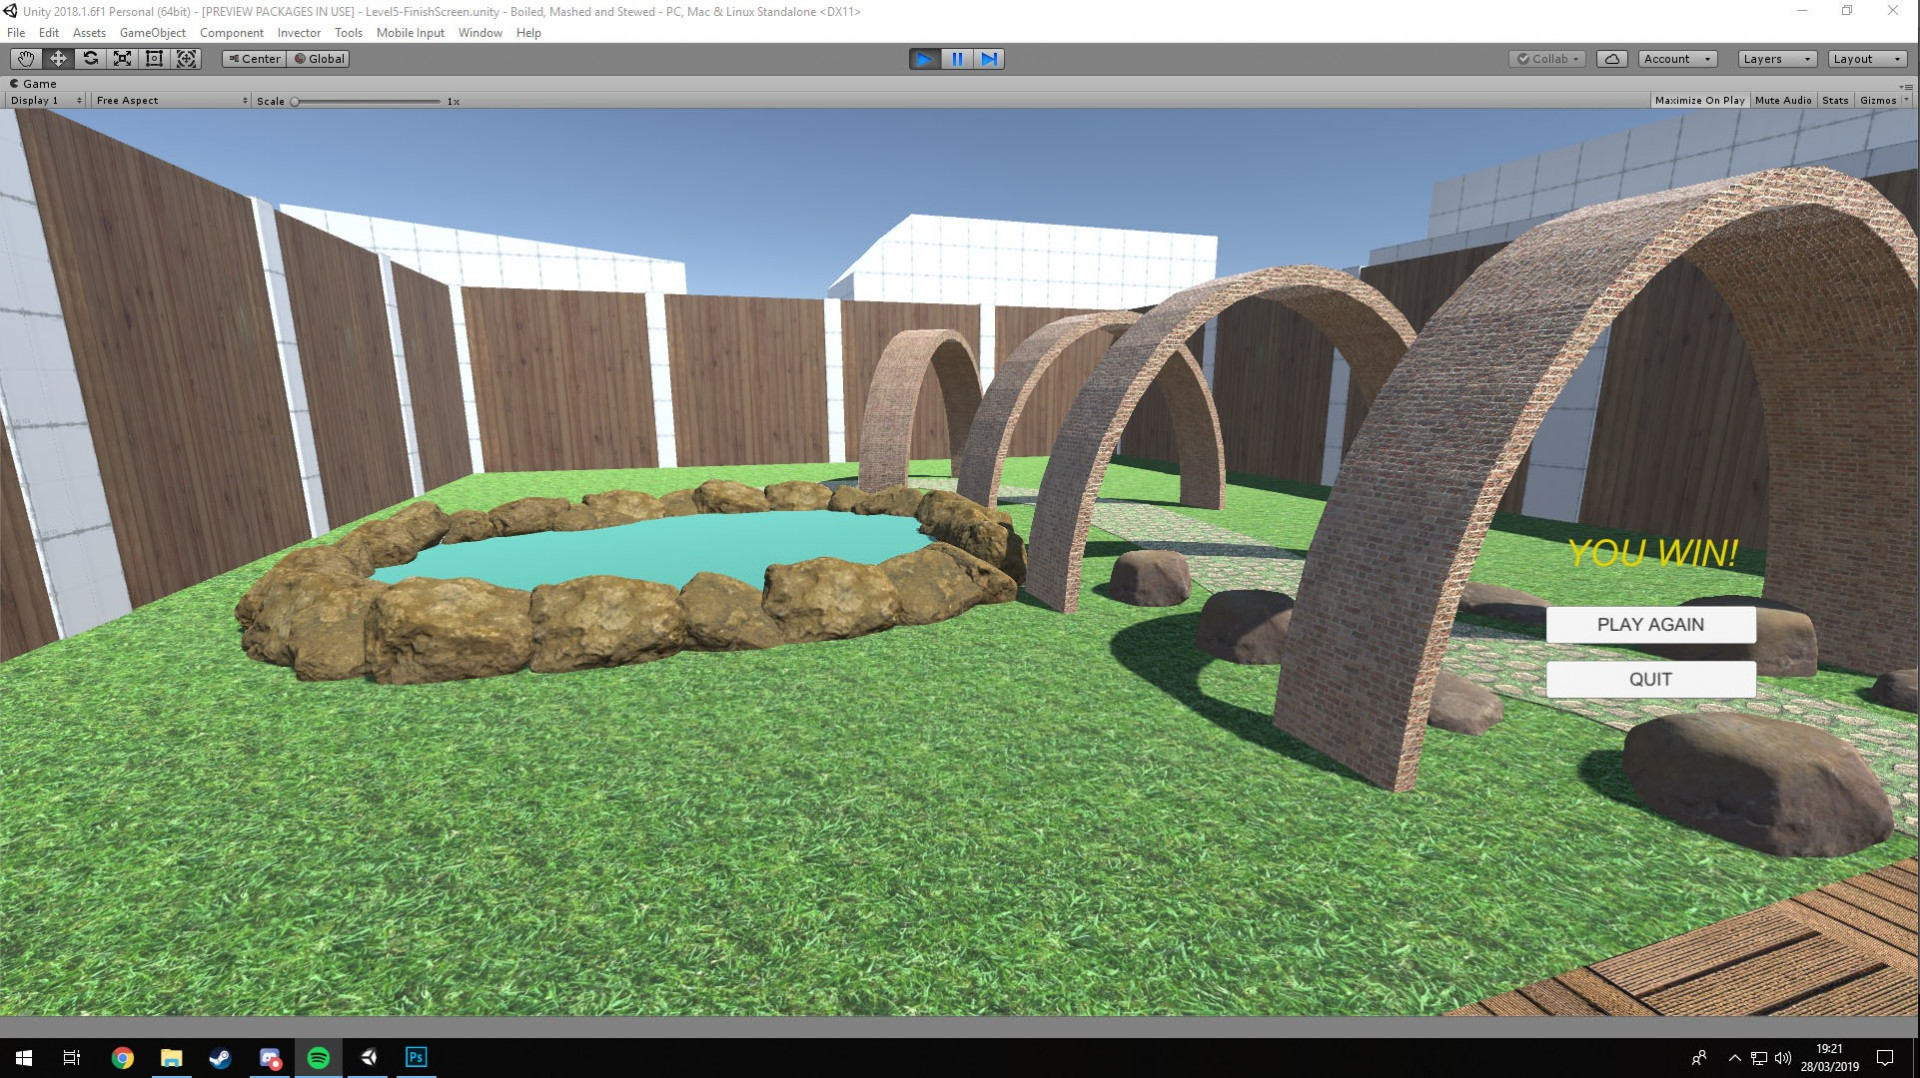Open the Free Aspect dropdown
The height and width of the screenshot is (1078, 1920).
pyautogui.click(x=171, y=101)
